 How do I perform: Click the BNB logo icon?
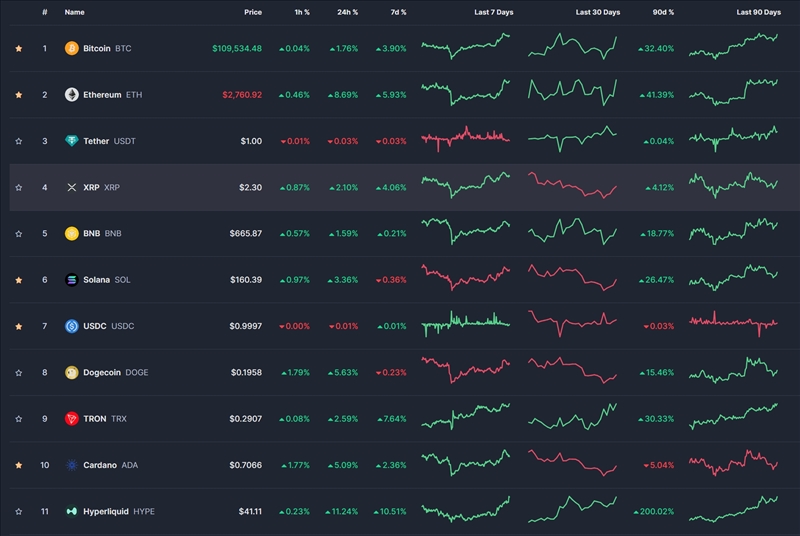click(71, 233)
